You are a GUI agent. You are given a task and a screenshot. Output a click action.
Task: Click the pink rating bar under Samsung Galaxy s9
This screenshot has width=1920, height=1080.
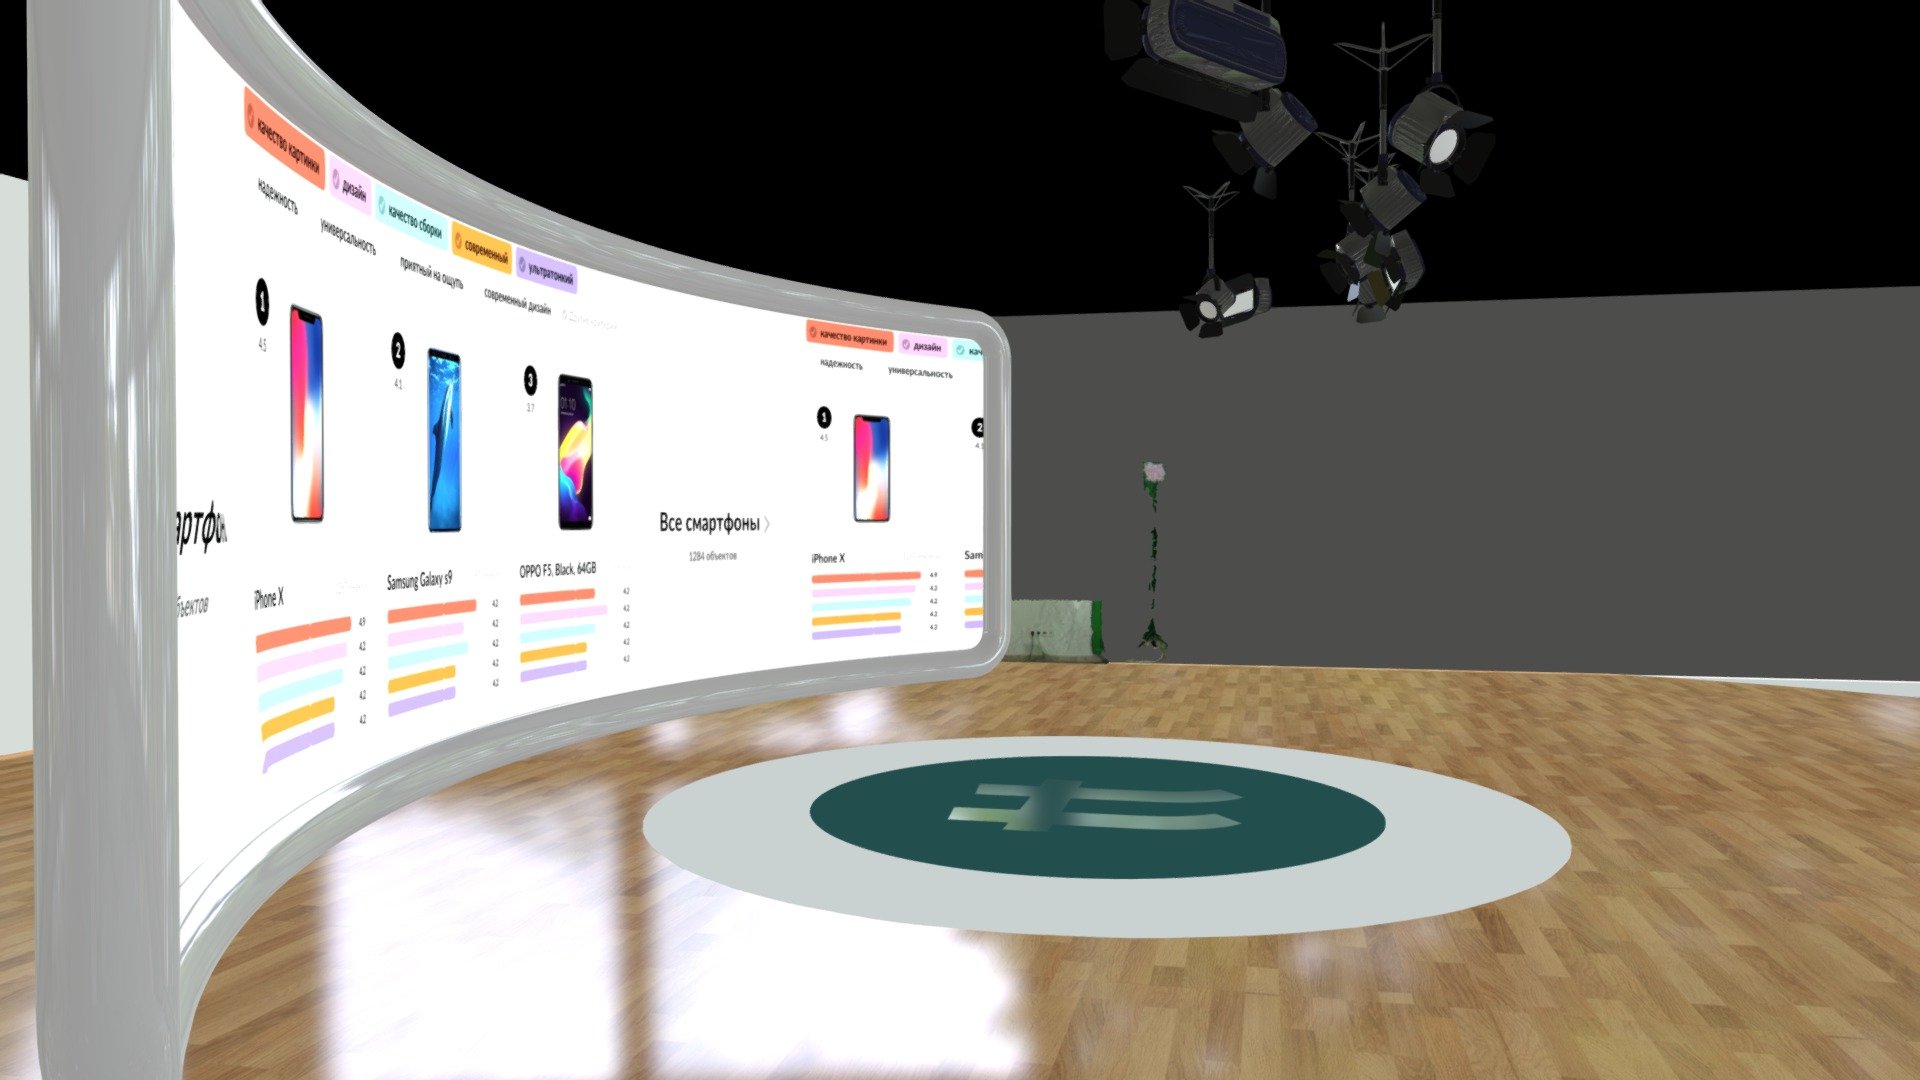point(426,633)
